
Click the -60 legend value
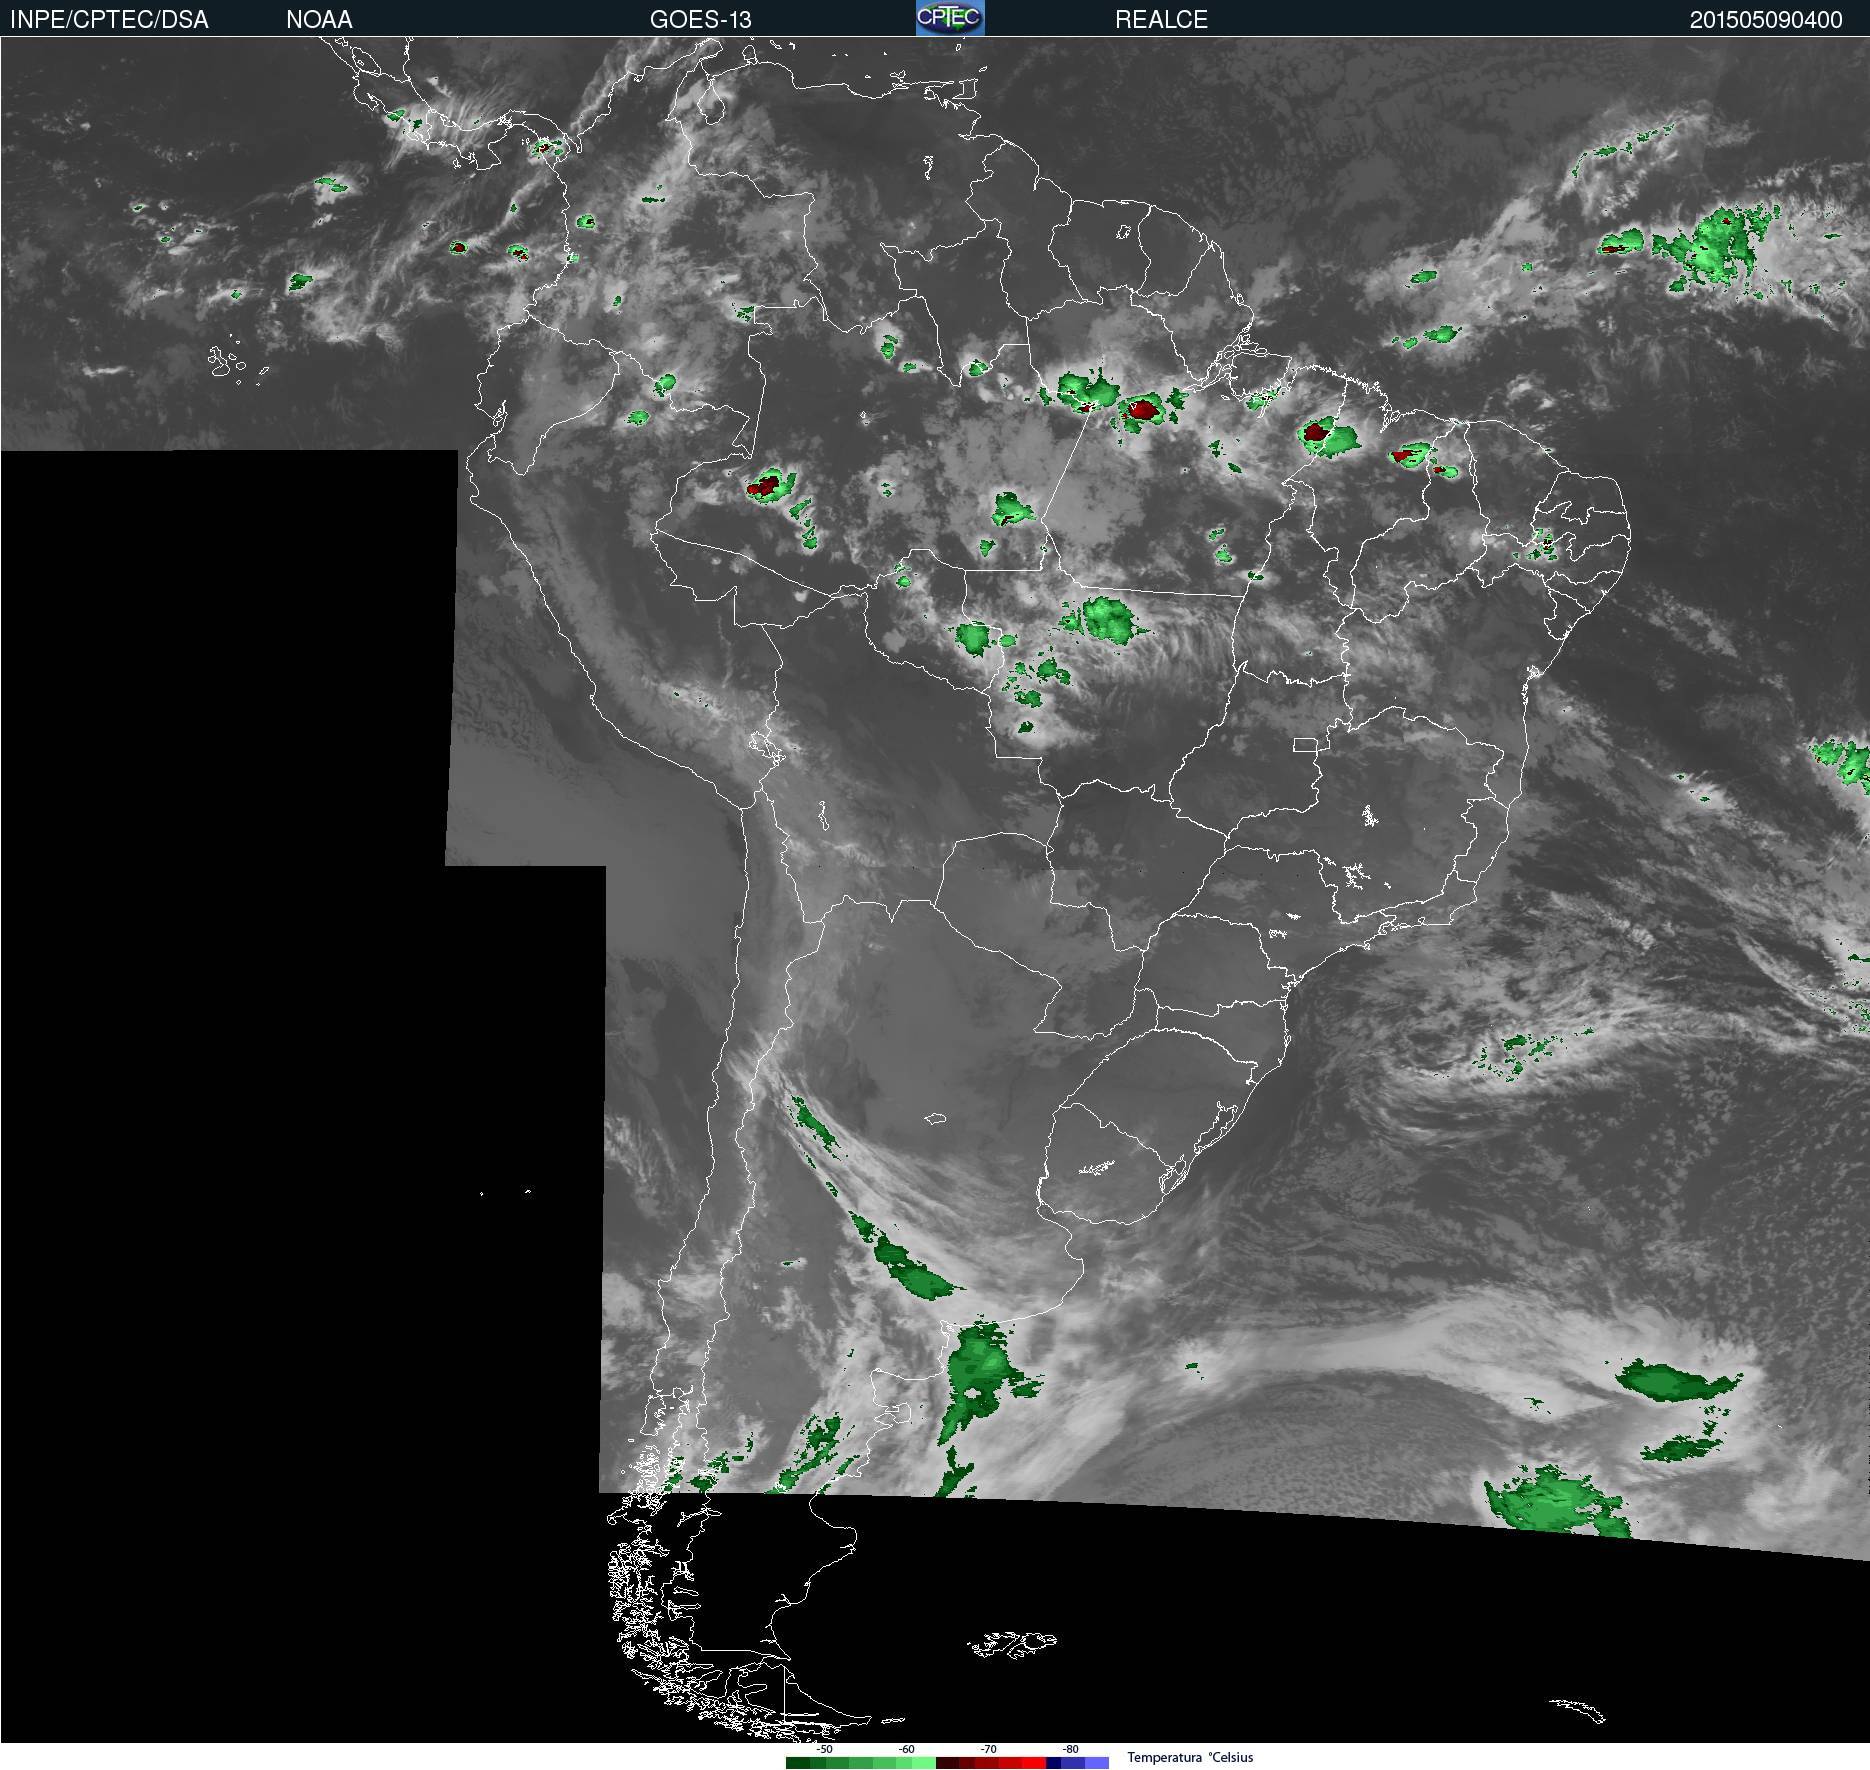(906, 1749)
